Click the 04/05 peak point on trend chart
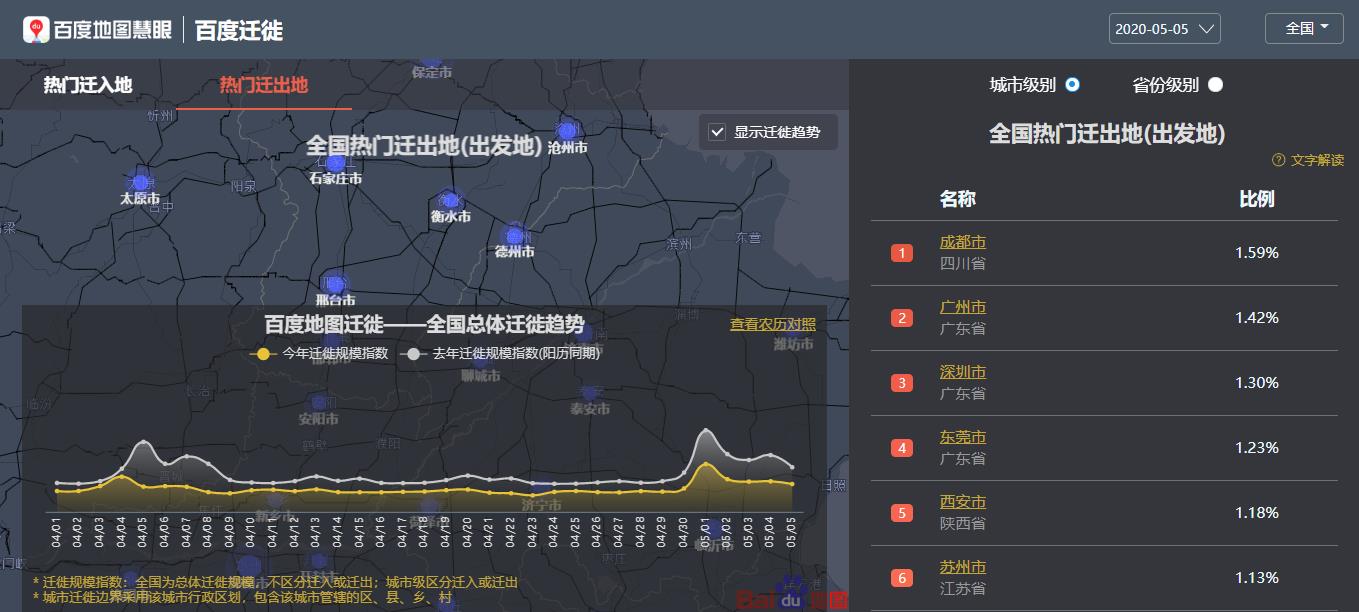The width and height of the screenshot is (1359, 612). pos(143,441)
